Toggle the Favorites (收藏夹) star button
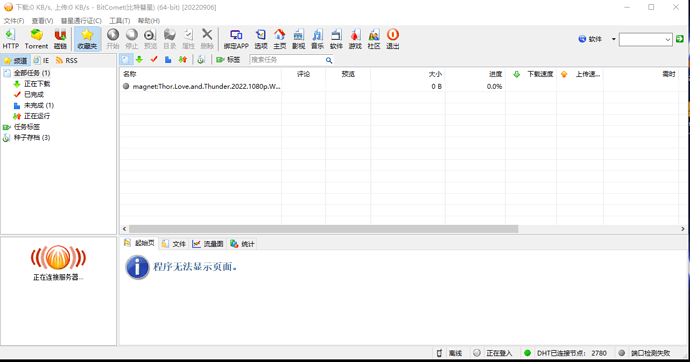Viewport: 690px width, 362px height. tap(87, 39)
